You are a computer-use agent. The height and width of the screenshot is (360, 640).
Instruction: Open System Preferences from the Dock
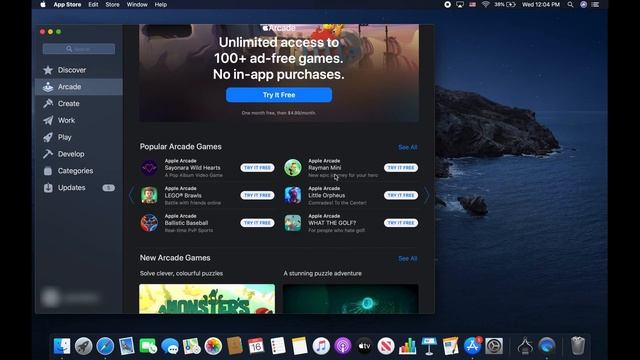494,346
